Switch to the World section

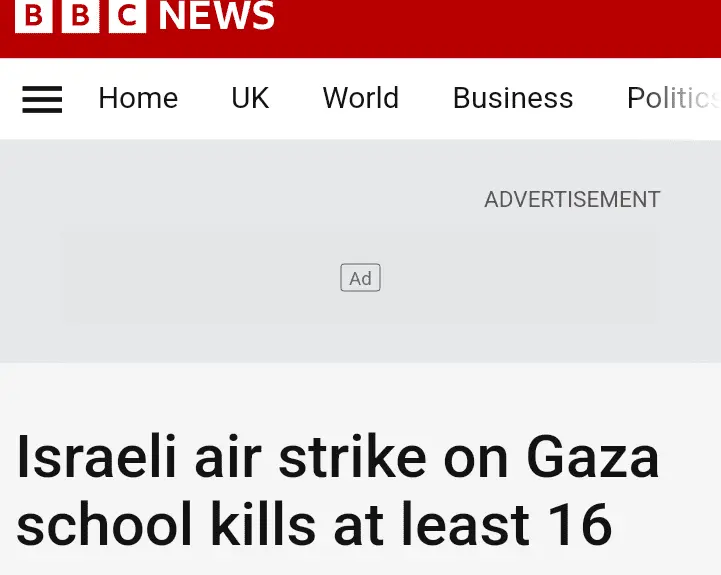click(360, 98)
